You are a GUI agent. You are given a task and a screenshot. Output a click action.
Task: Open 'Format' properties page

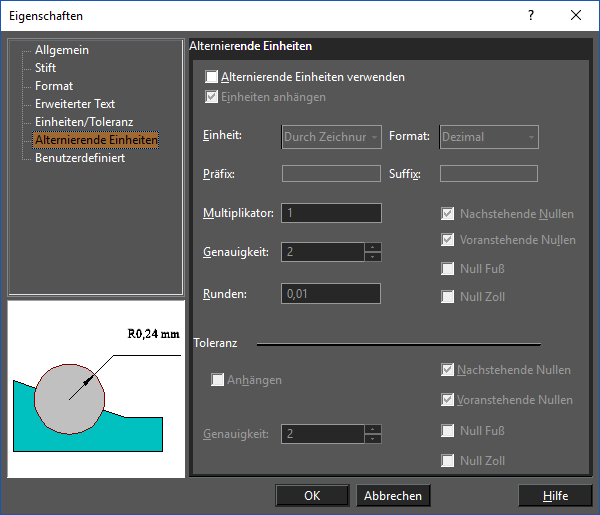pyautogui.click(x=54, y=86)
